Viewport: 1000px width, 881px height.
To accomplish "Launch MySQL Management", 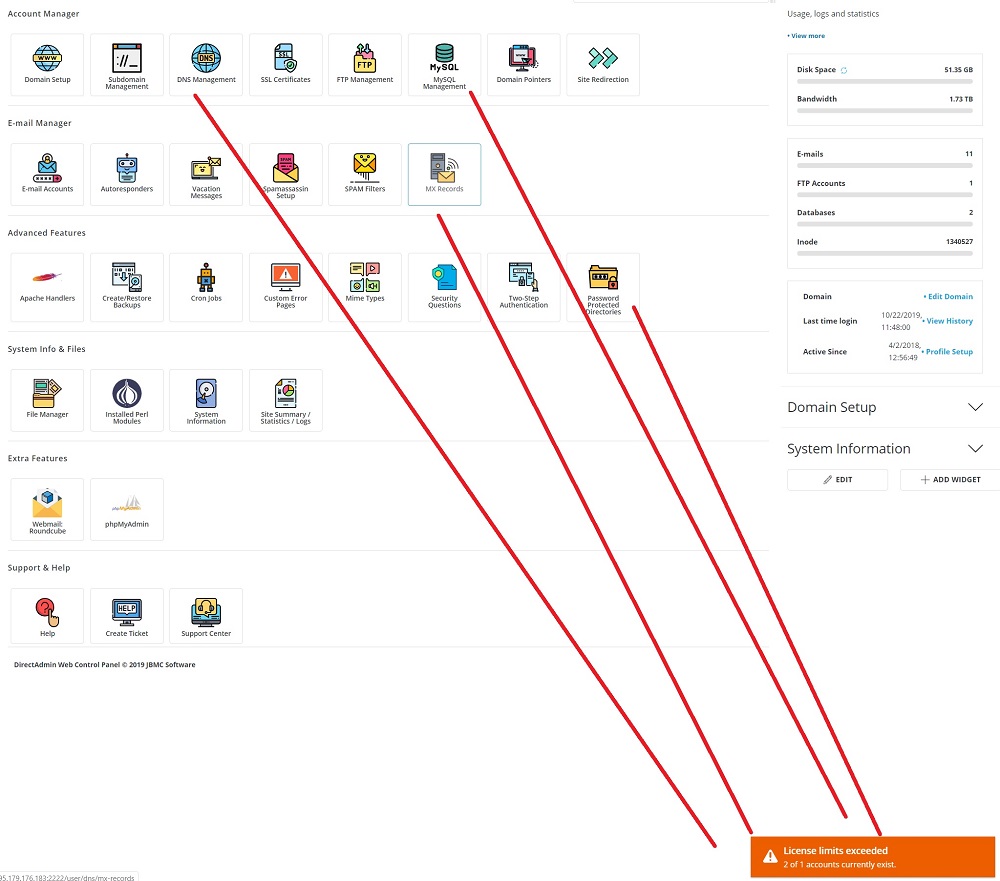I will pos(444,64).
